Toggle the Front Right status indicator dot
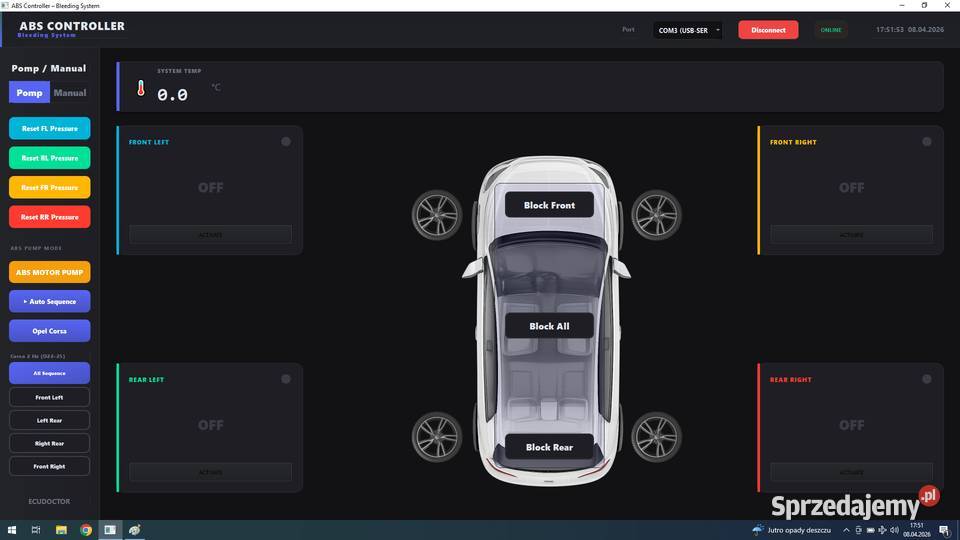Image resolution: width=960 pixels, height=540 pixels. tap(927, 142)
